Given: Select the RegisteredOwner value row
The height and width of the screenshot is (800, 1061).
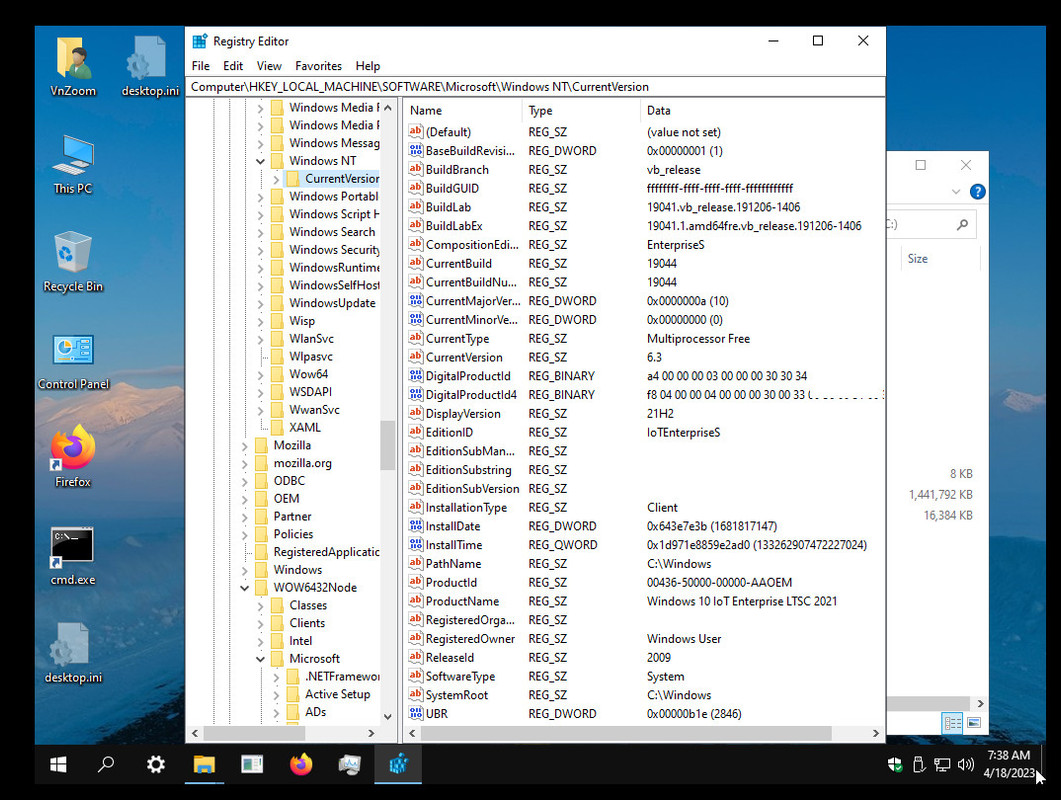Looking at the screenshot, I should click(645, 639).
